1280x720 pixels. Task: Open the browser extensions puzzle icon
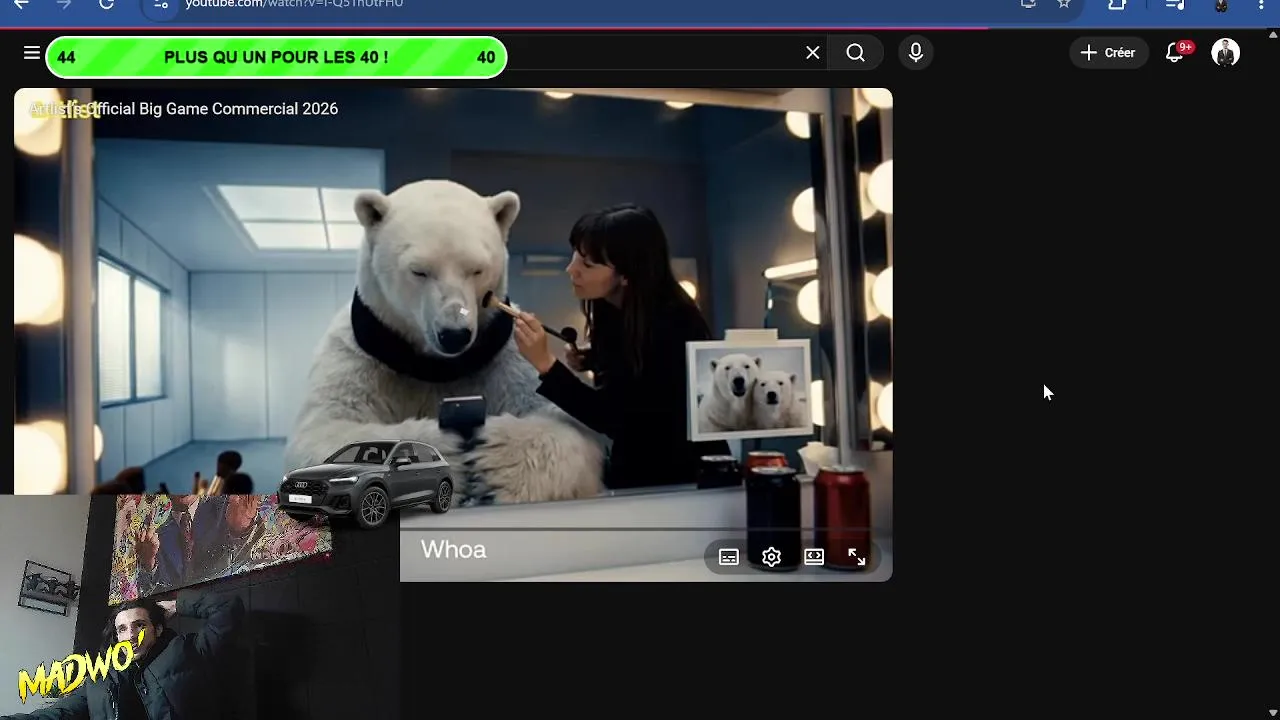(1117, 4)
